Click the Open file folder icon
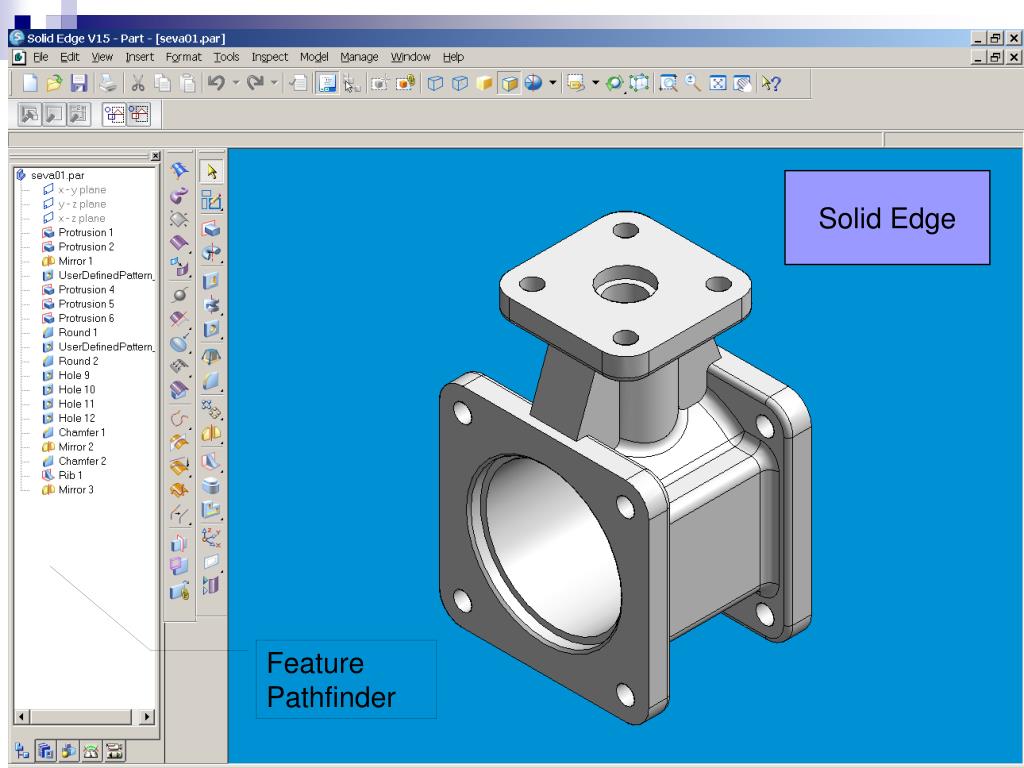Screen dimensions: 1024x768 coord(55,83)
